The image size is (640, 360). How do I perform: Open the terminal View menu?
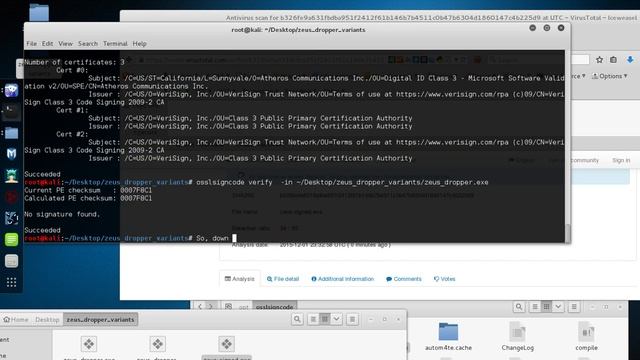coord(65,44)
